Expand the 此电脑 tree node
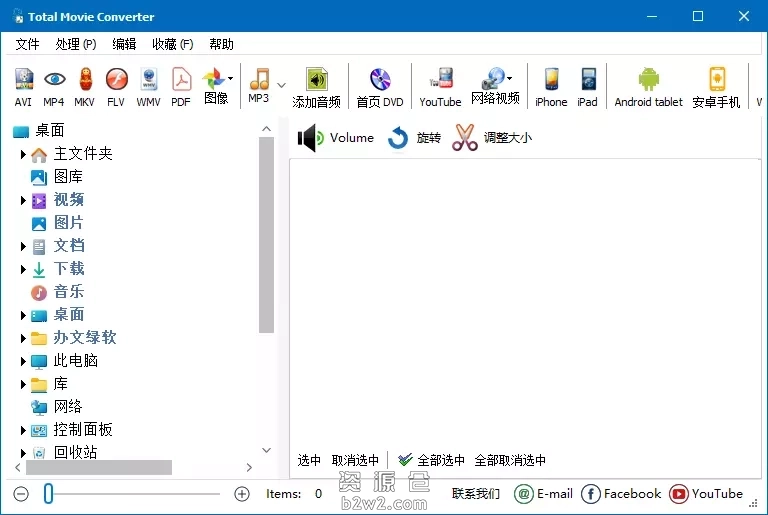The image size is (768, 515). [x=23, y=361]
